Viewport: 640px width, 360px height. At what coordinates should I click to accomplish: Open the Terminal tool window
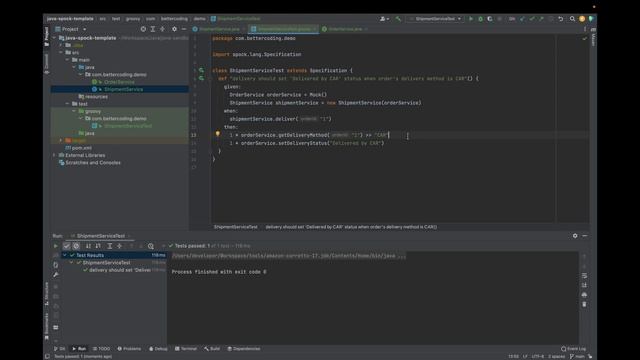(x=186, y=349)
